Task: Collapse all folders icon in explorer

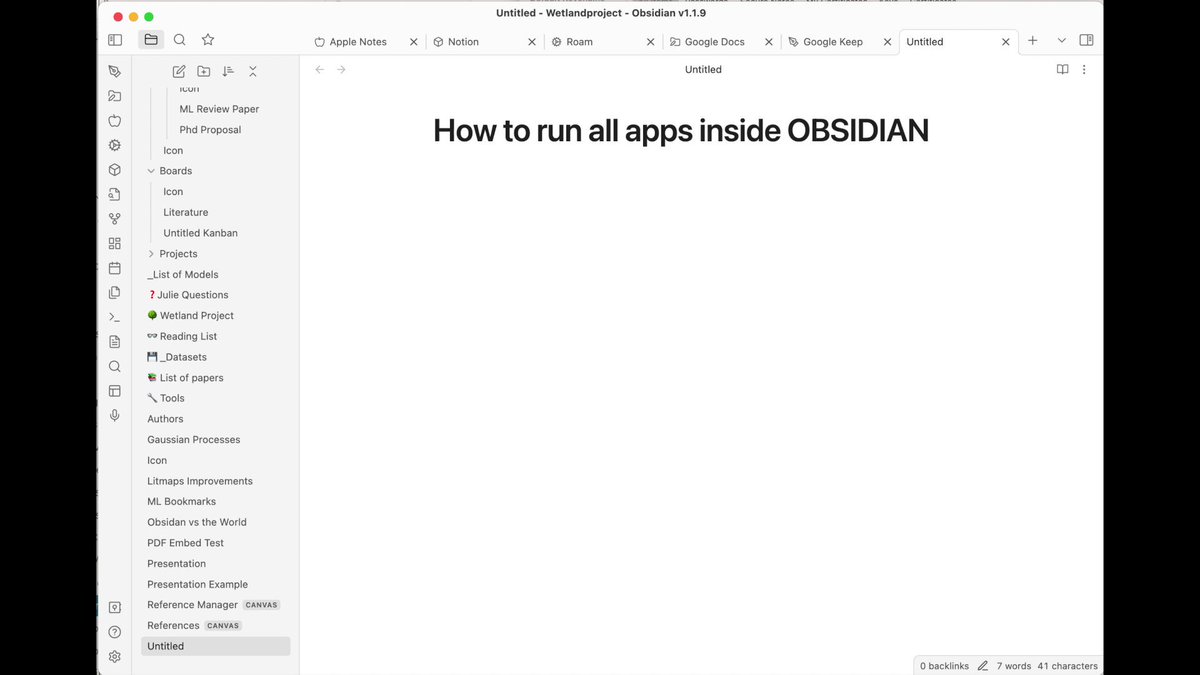Action: [253, 71]
